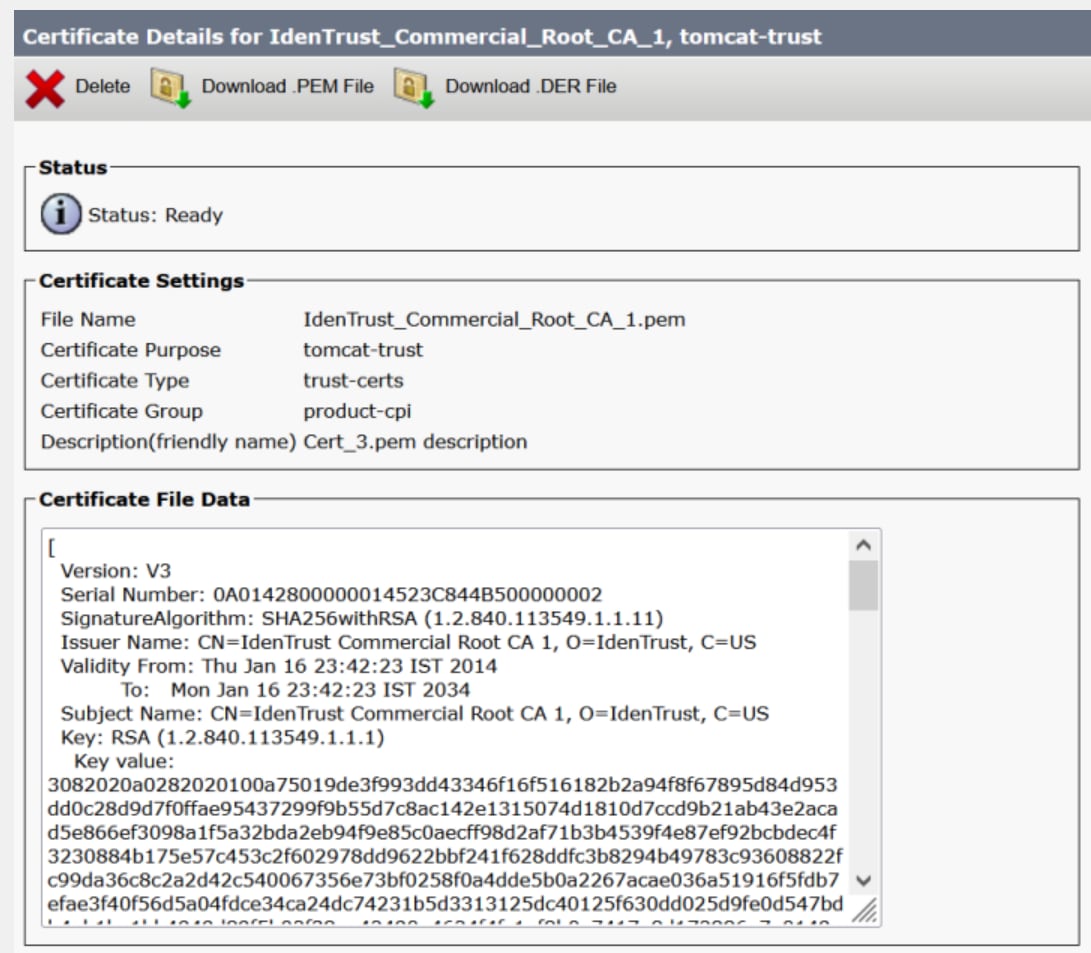Screen dimensions: 1091x953
Task: Select the Cert_3.pem description value
Action: (x=415, y=442)
